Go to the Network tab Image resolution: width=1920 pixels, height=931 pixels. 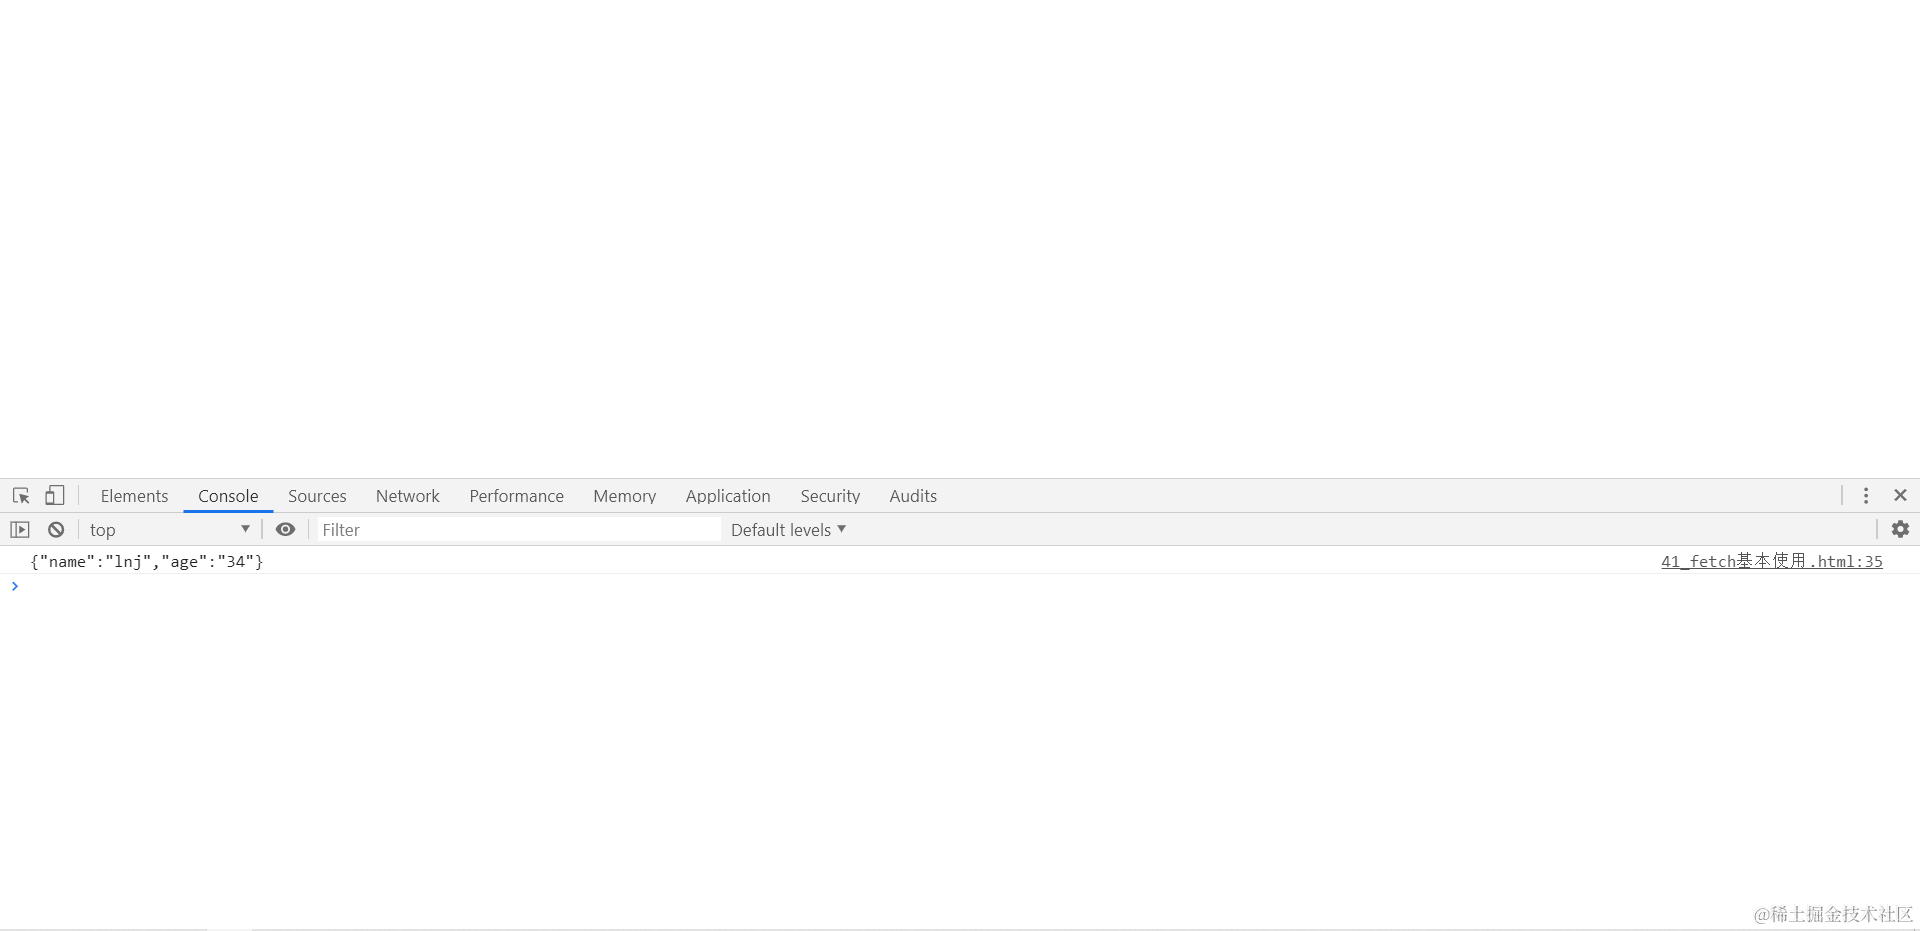[407, 496]
